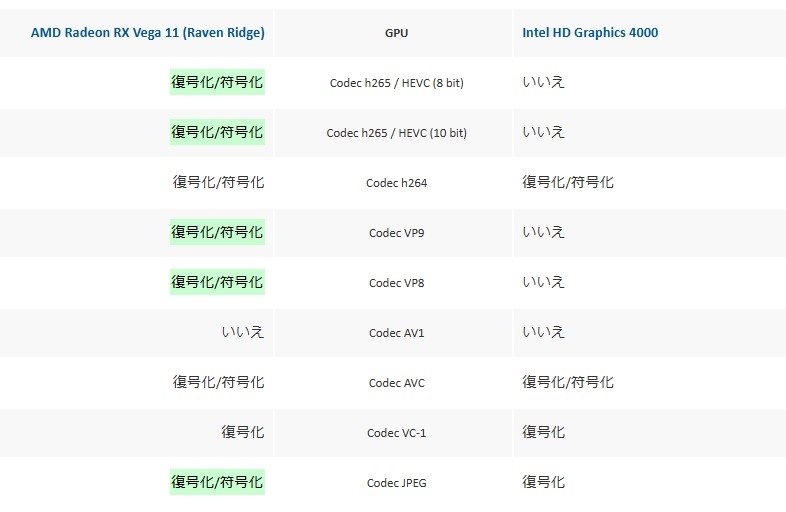Screen dimensions: 786x512
Task: Click the Codec h264 row label
Action: pos(396,183)
